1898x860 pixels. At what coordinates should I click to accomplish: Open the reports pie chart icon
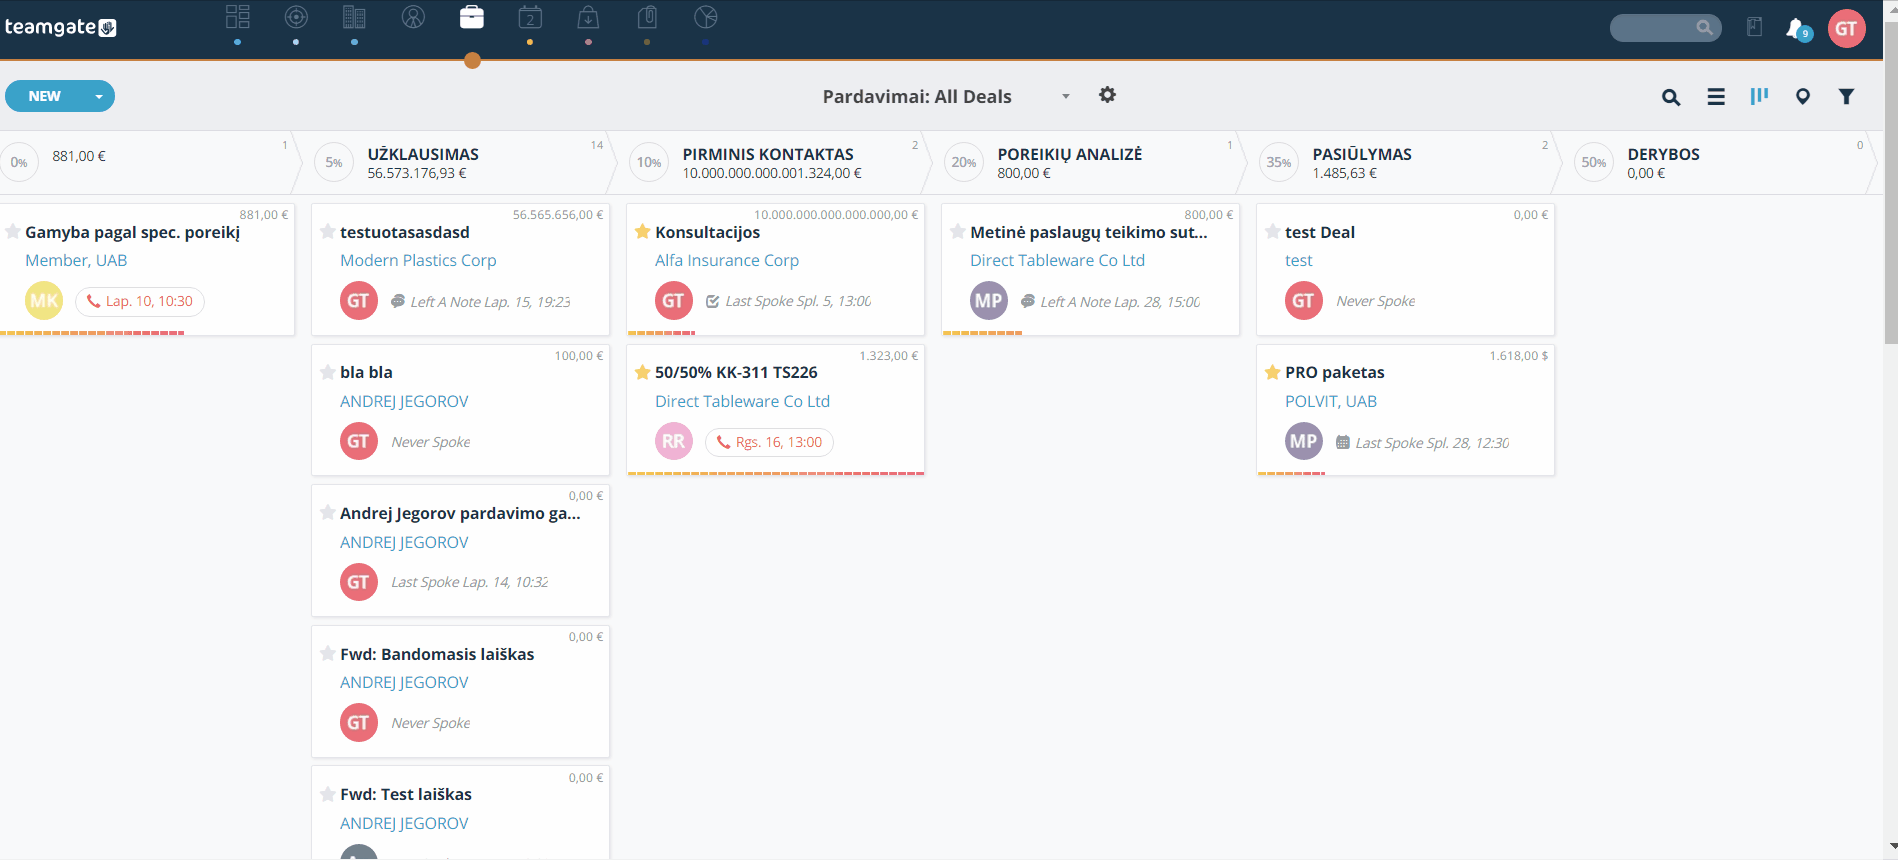tap(706, 17)
